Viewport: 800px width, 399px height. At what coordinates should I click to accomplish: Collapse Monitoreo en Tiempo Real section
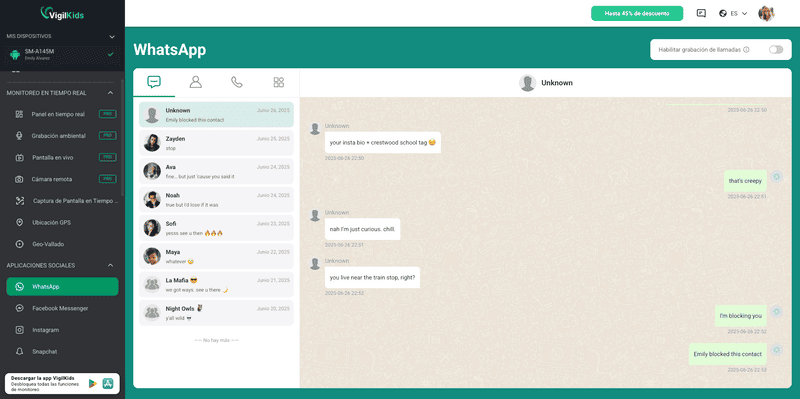point(111,93)
